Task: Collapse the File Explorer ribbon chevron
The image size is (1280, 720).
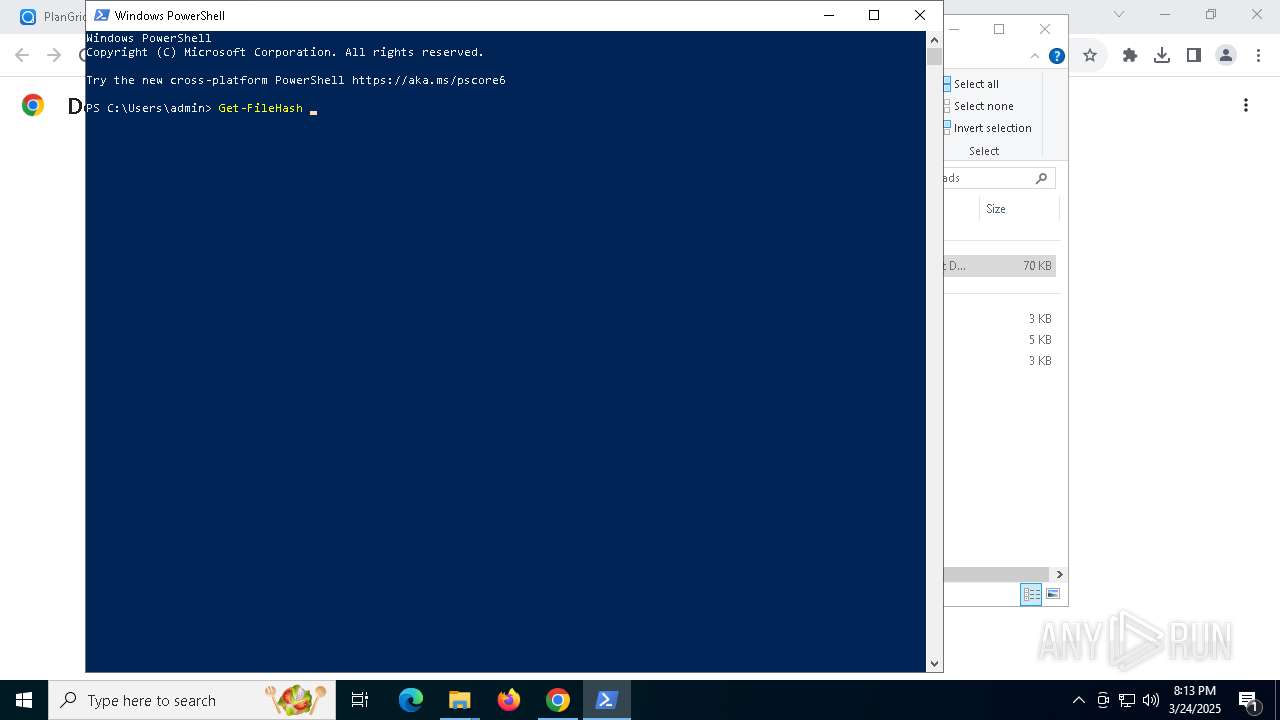Action: click(x=1035, y=56)
